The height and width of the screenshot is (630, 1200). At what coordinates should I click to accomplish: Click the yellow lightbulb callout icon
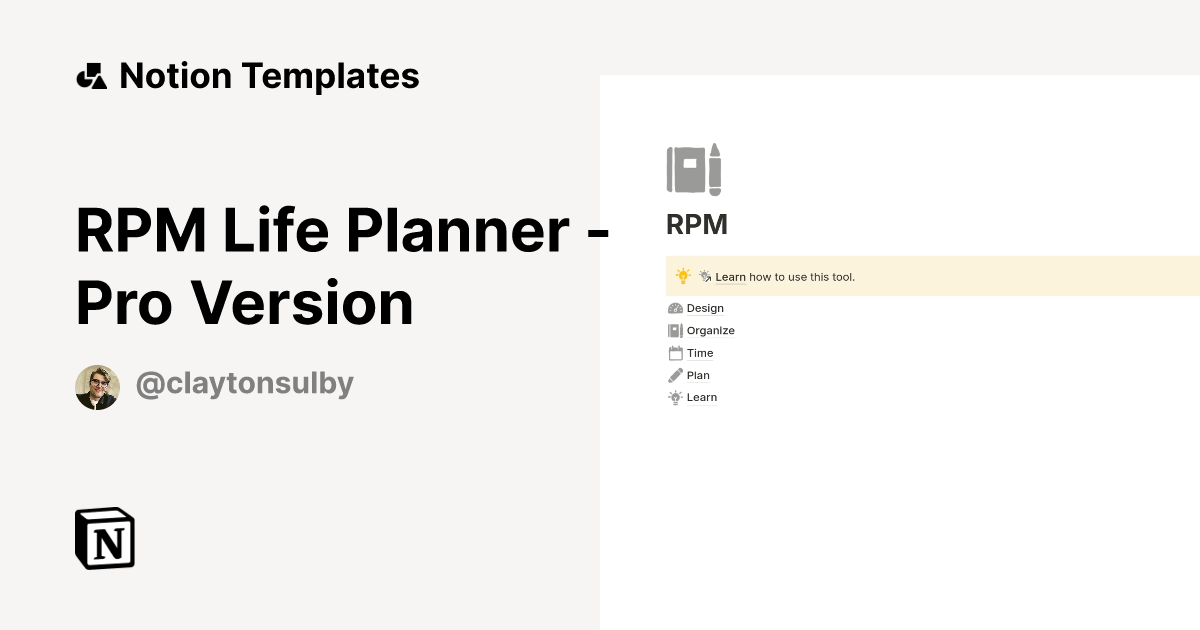pos(683,275)
